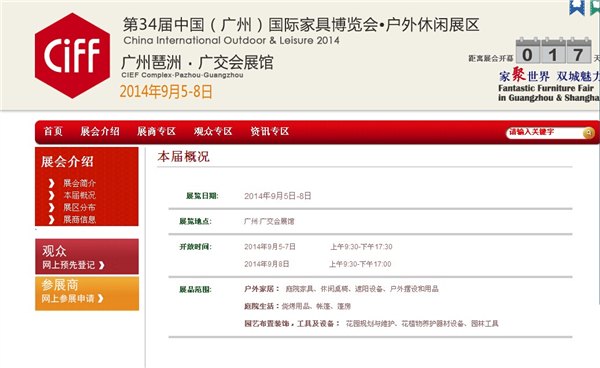Open the 首页 menu item
The width and height of the screenshot is (600, 368).
pyautogui.click(x=53, y=132)
